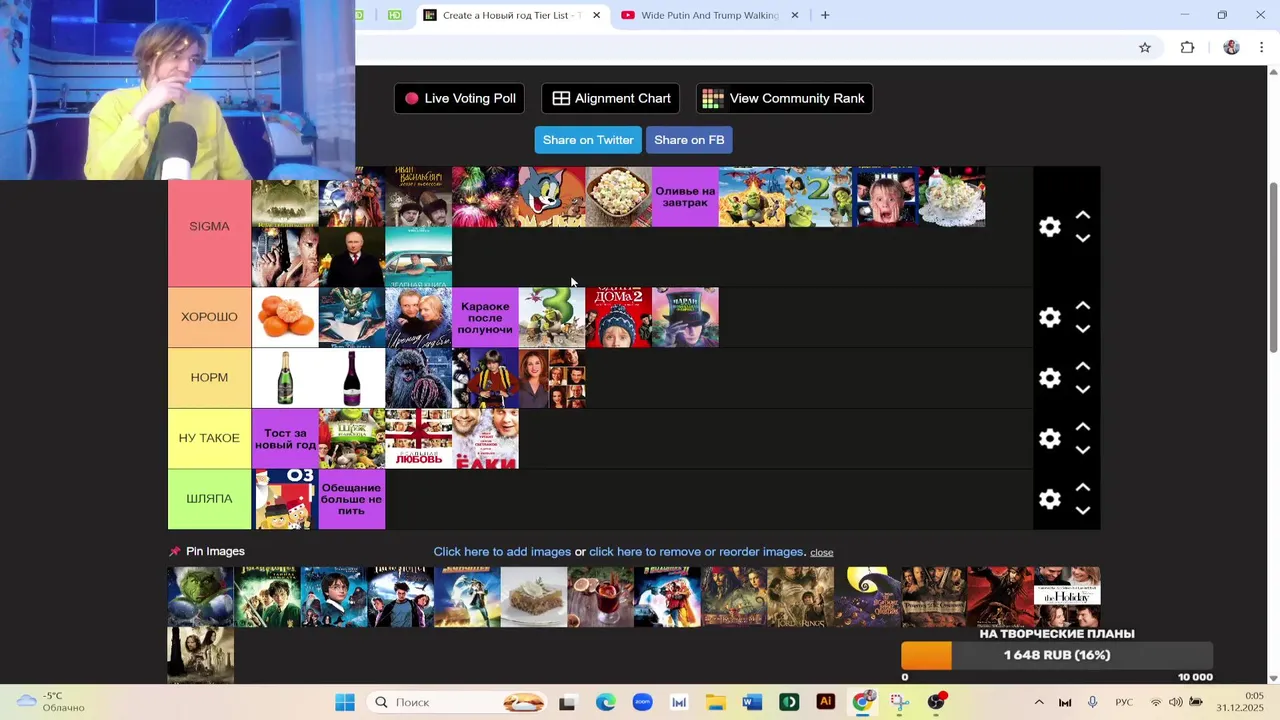1280x720 pixels.
Task: Pick the Grinch thumbnail in image tray
Action: click(x=200, y=597)
